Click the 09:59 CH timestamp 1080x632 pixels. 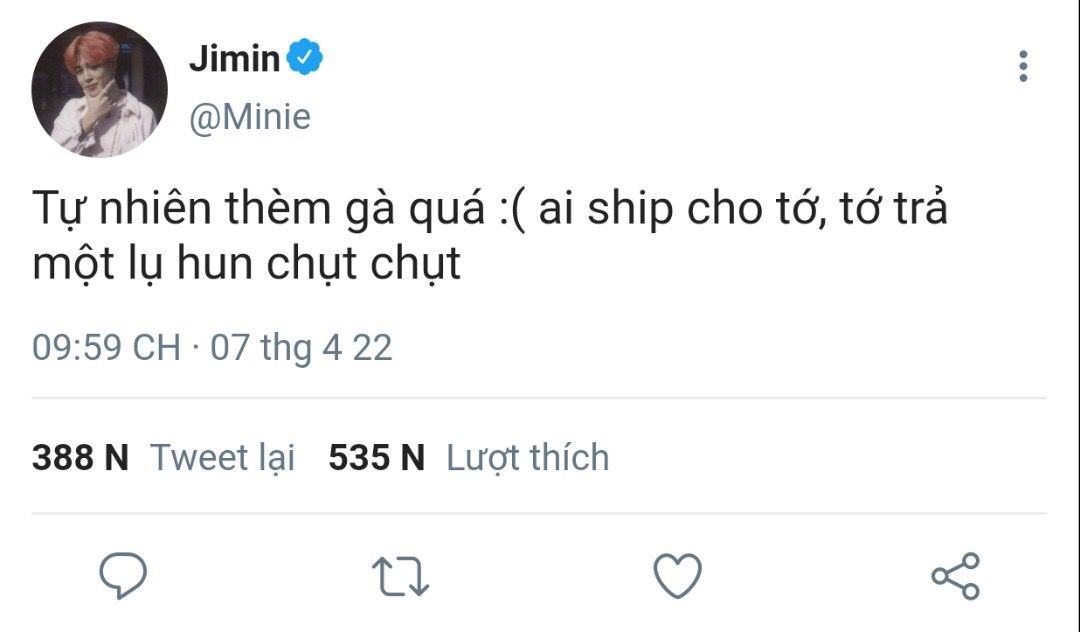107,348
